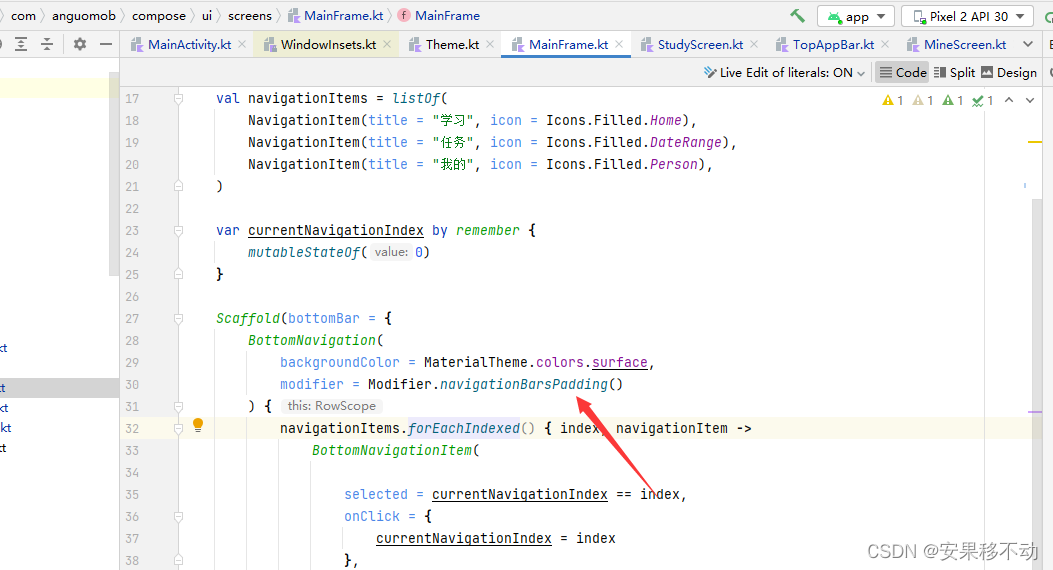The width and height of the screenshot is (1053, 570).
Task: Click the 'this: RowScope' inlay hint
Action: [332, 406]
